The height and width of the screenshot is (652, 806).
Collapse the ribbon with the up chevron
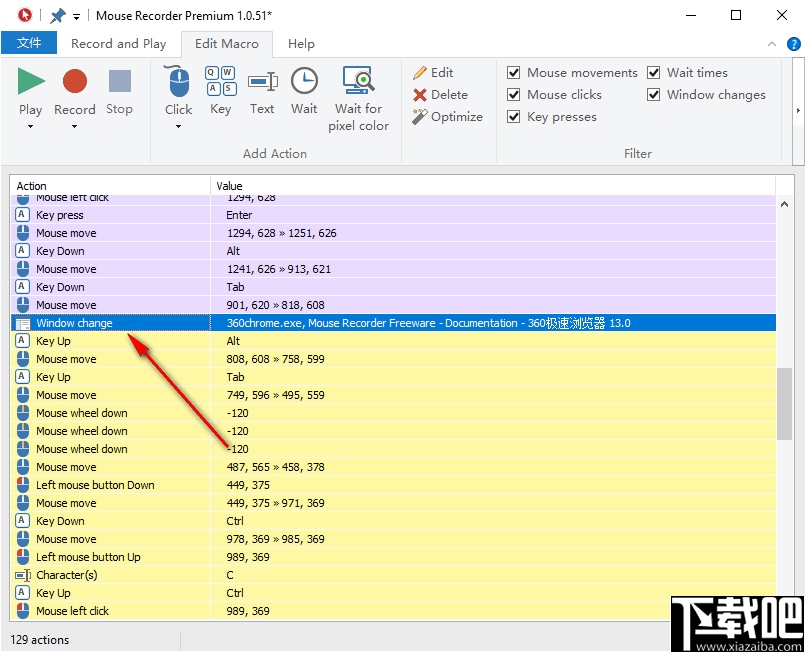point(772,44)
